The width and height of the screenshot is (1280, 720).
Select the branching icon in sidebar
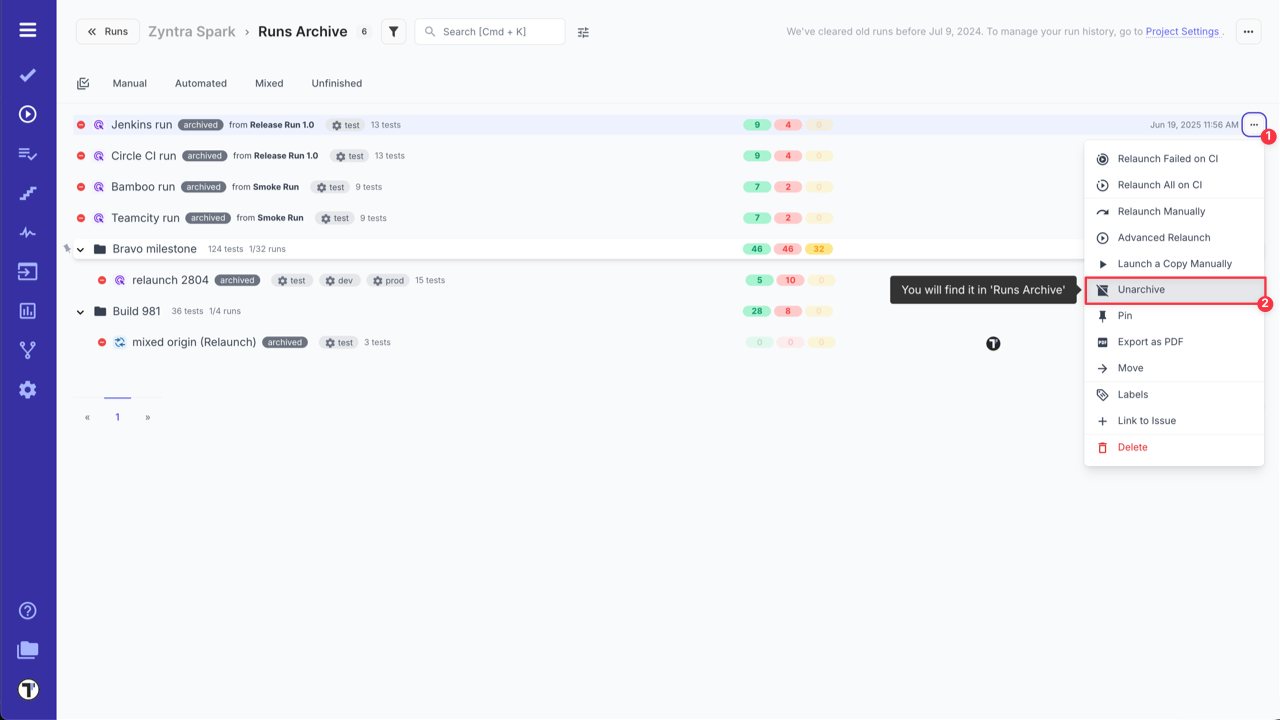click(x=27, y=350)
